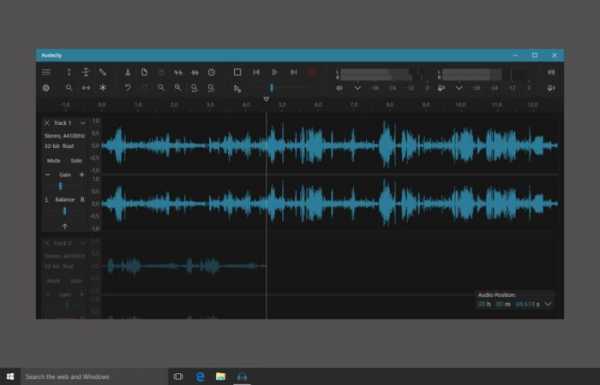Toggle Solo on Track 1
This screenshot has height=385, width=600.
point(76,161)
